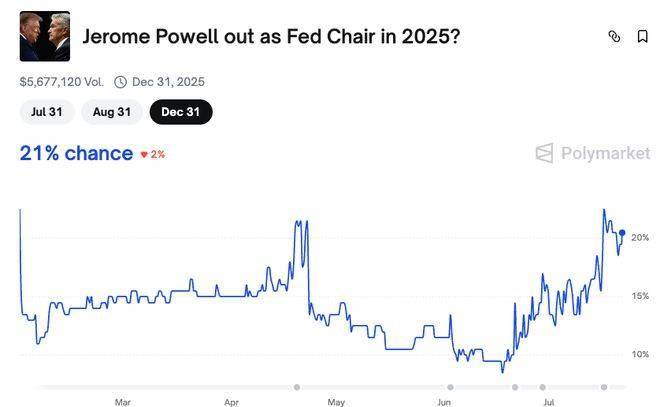The height and width of the screenshot is (407, 660).
Task: Click the blue endpoint dot on the chart line
Action: click(x=622, y=233)
